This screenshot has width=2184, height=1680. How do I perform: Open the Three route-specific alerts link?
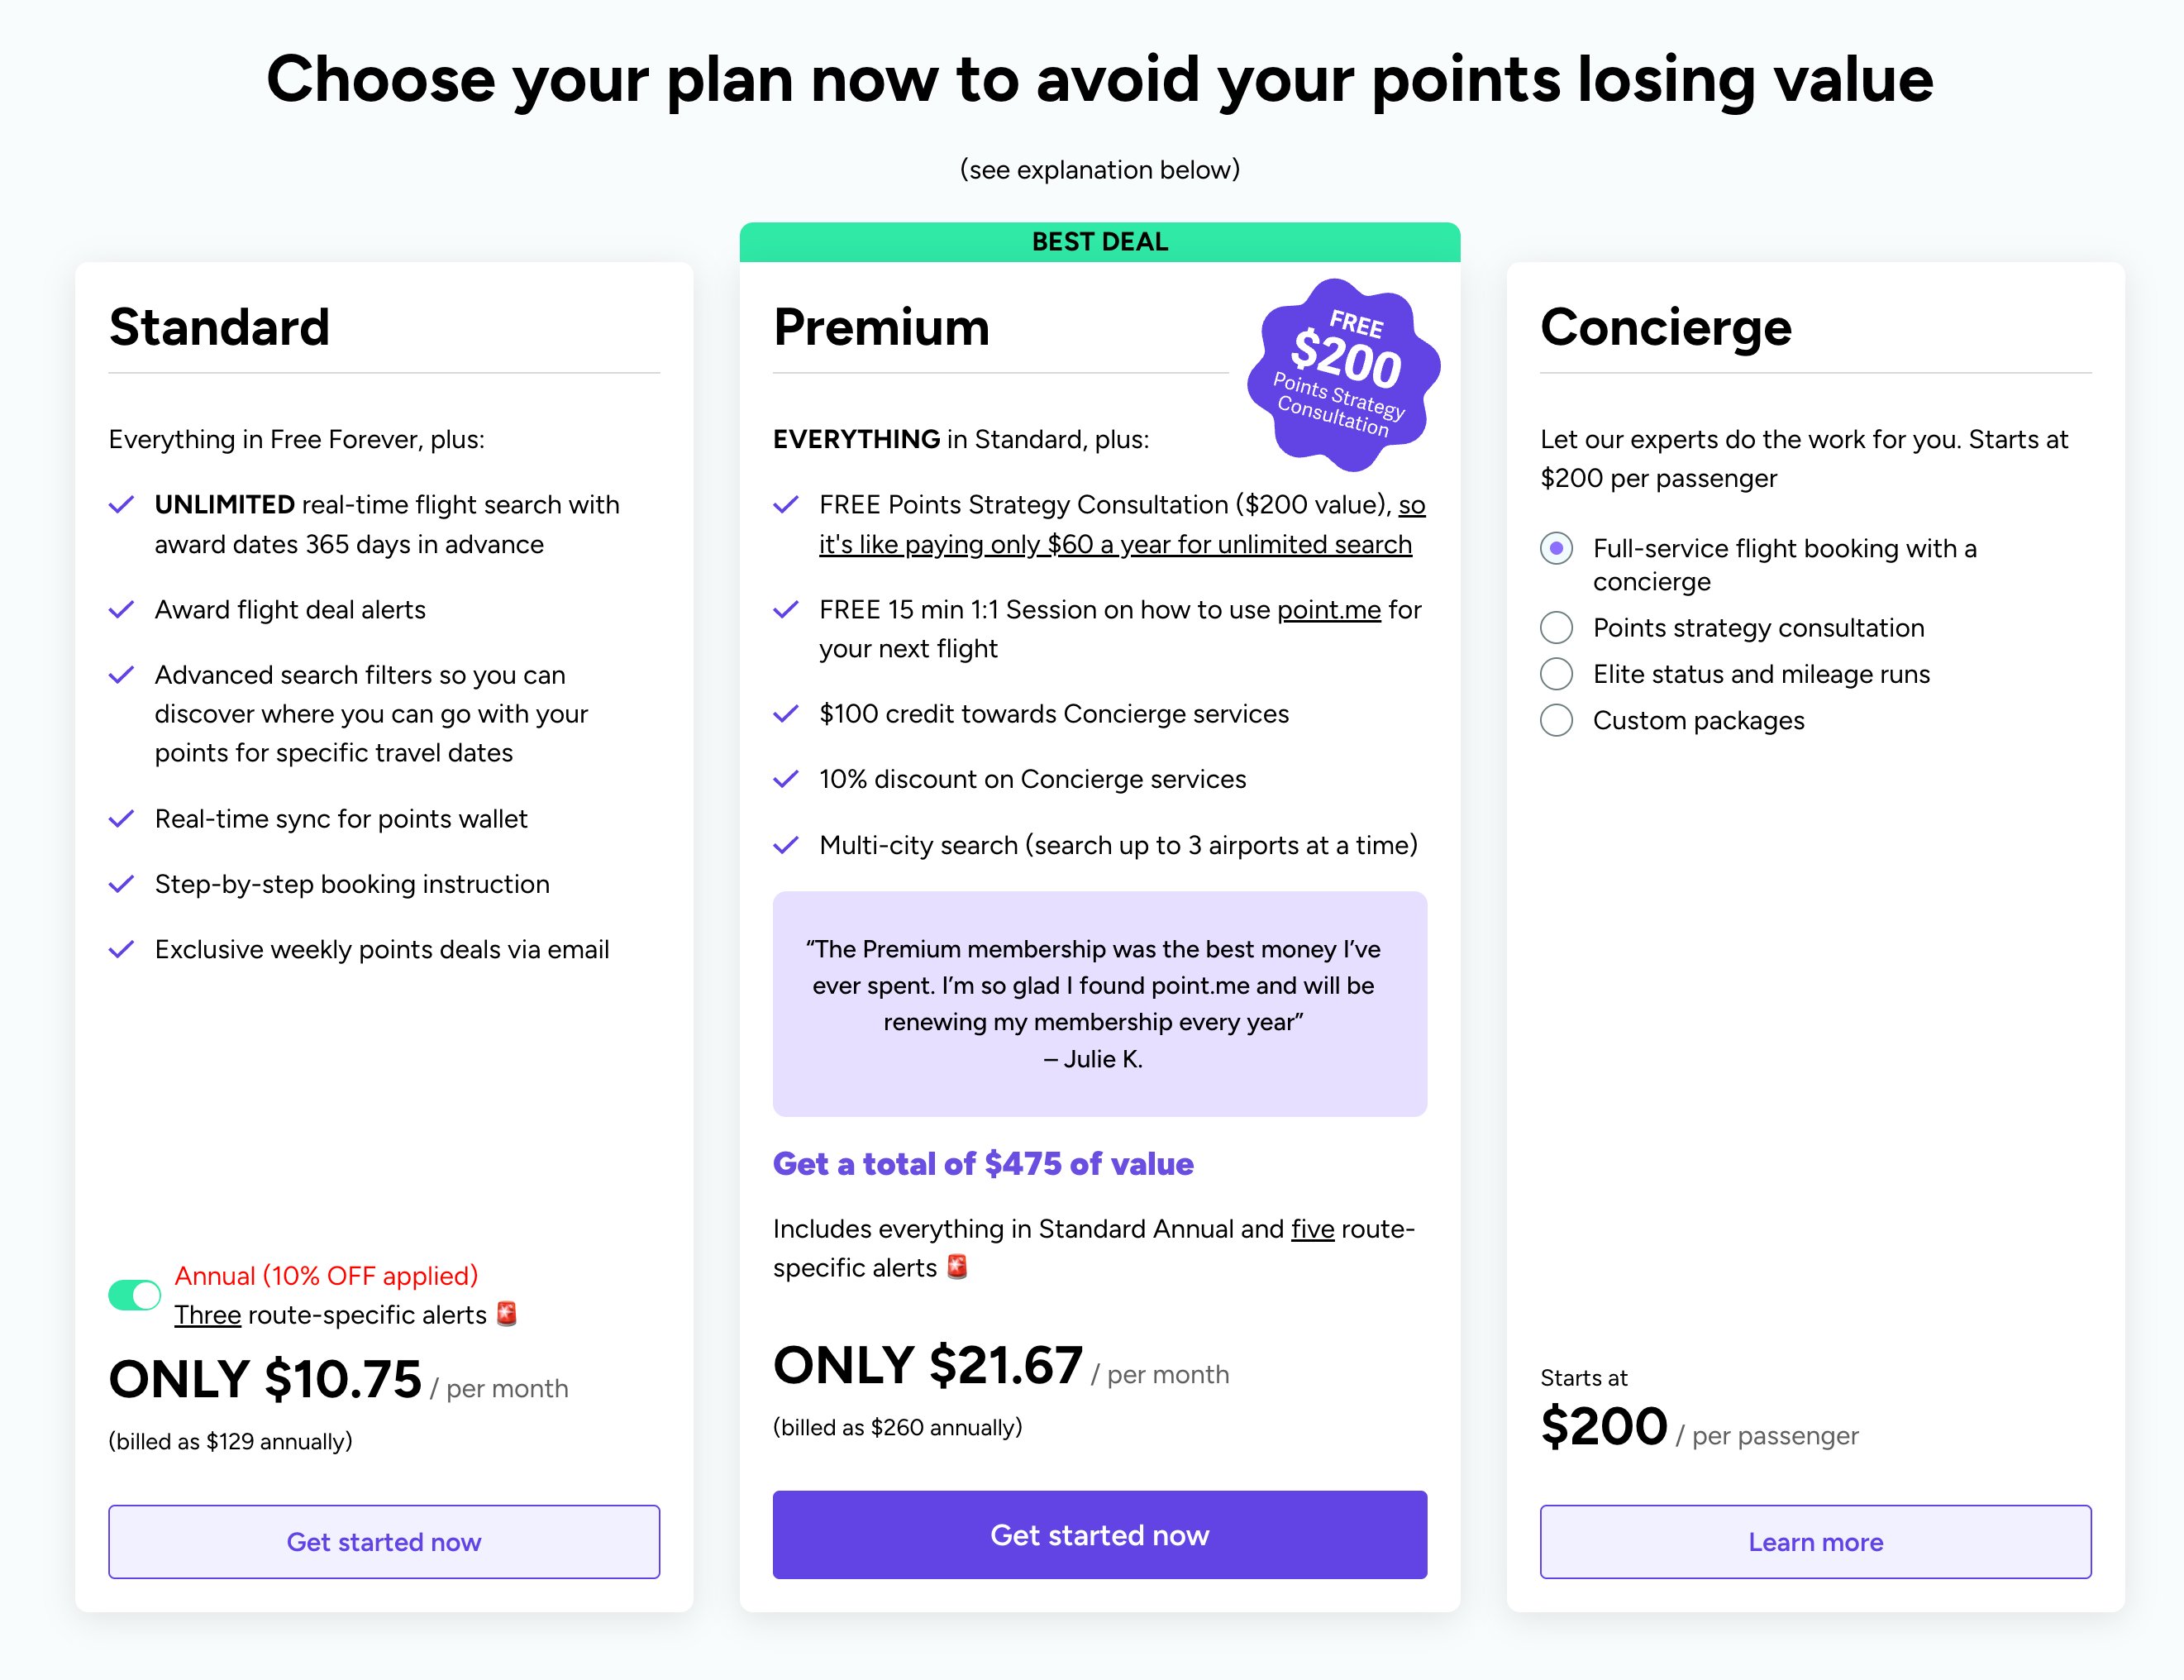pos(208,1315)
